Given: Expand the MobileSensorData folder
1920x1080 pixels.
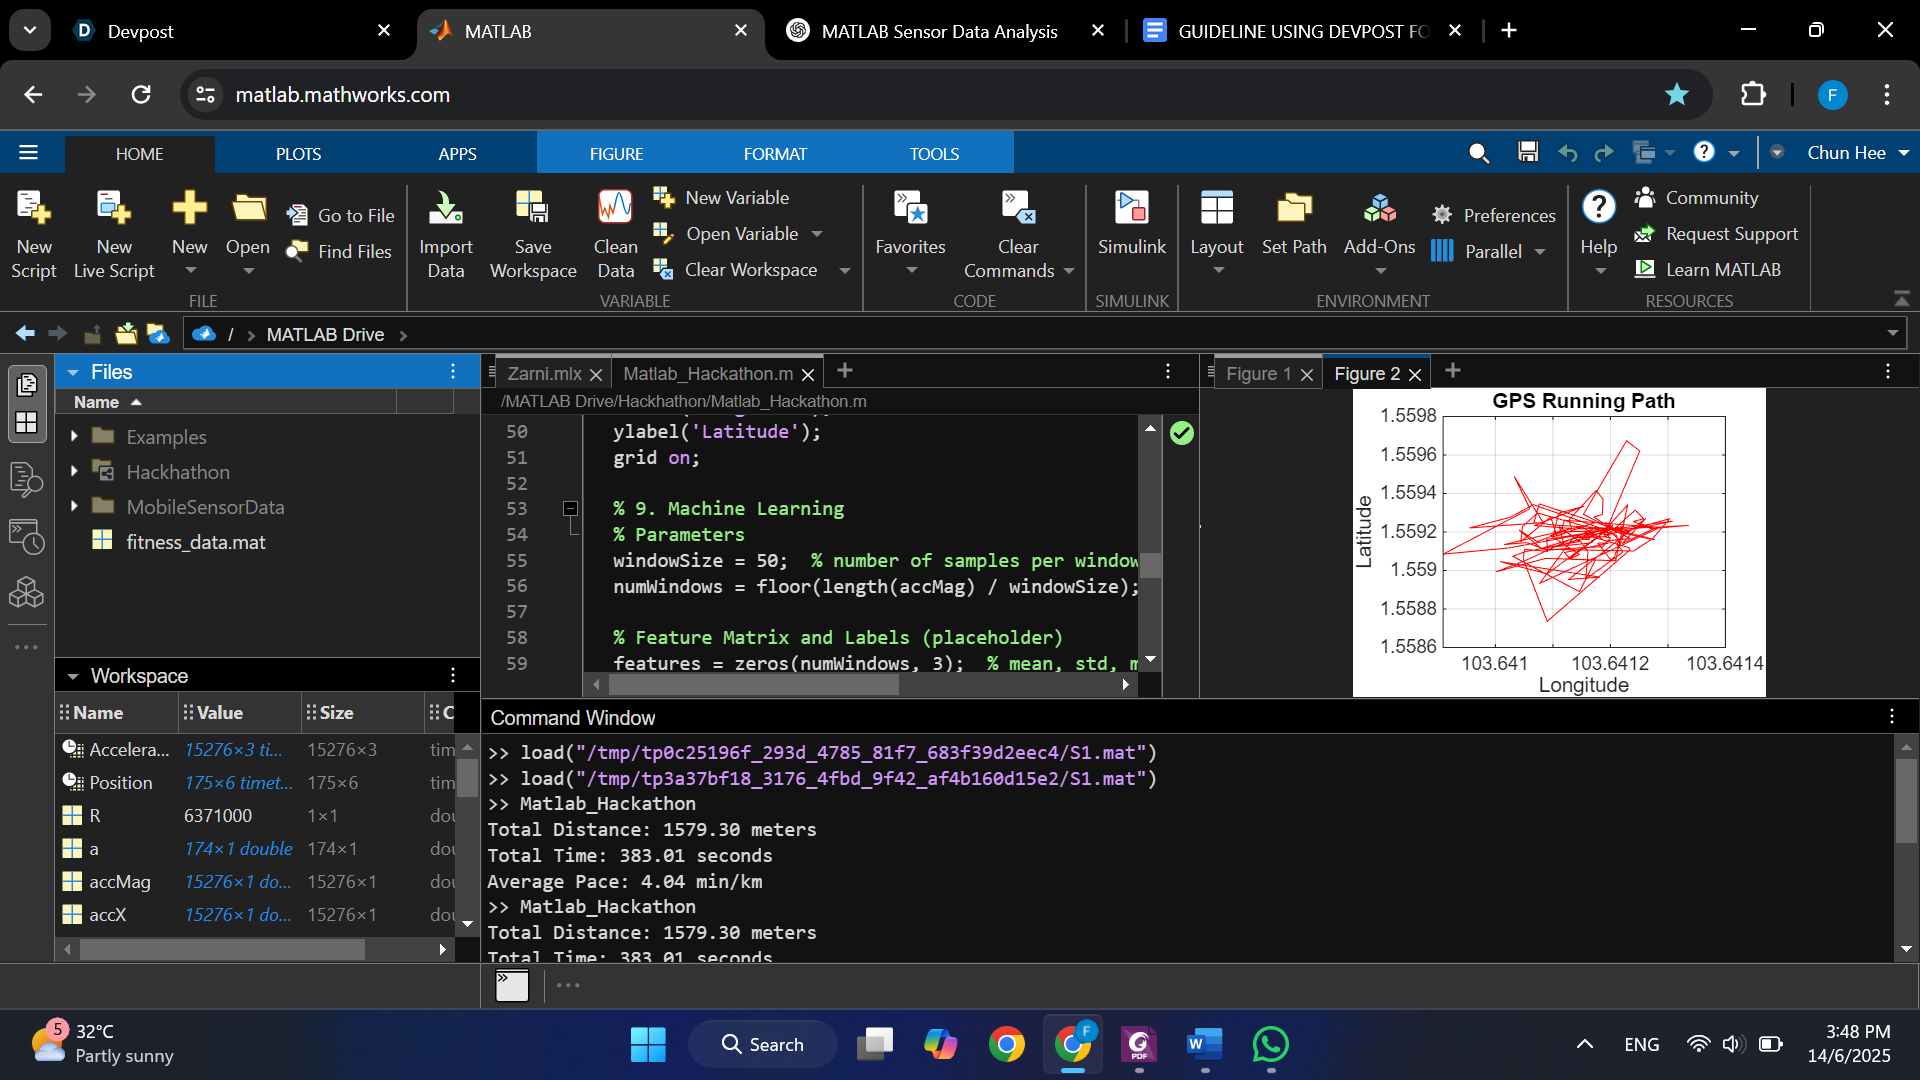Looking at the screenshot, I should (x=74, y=506).
